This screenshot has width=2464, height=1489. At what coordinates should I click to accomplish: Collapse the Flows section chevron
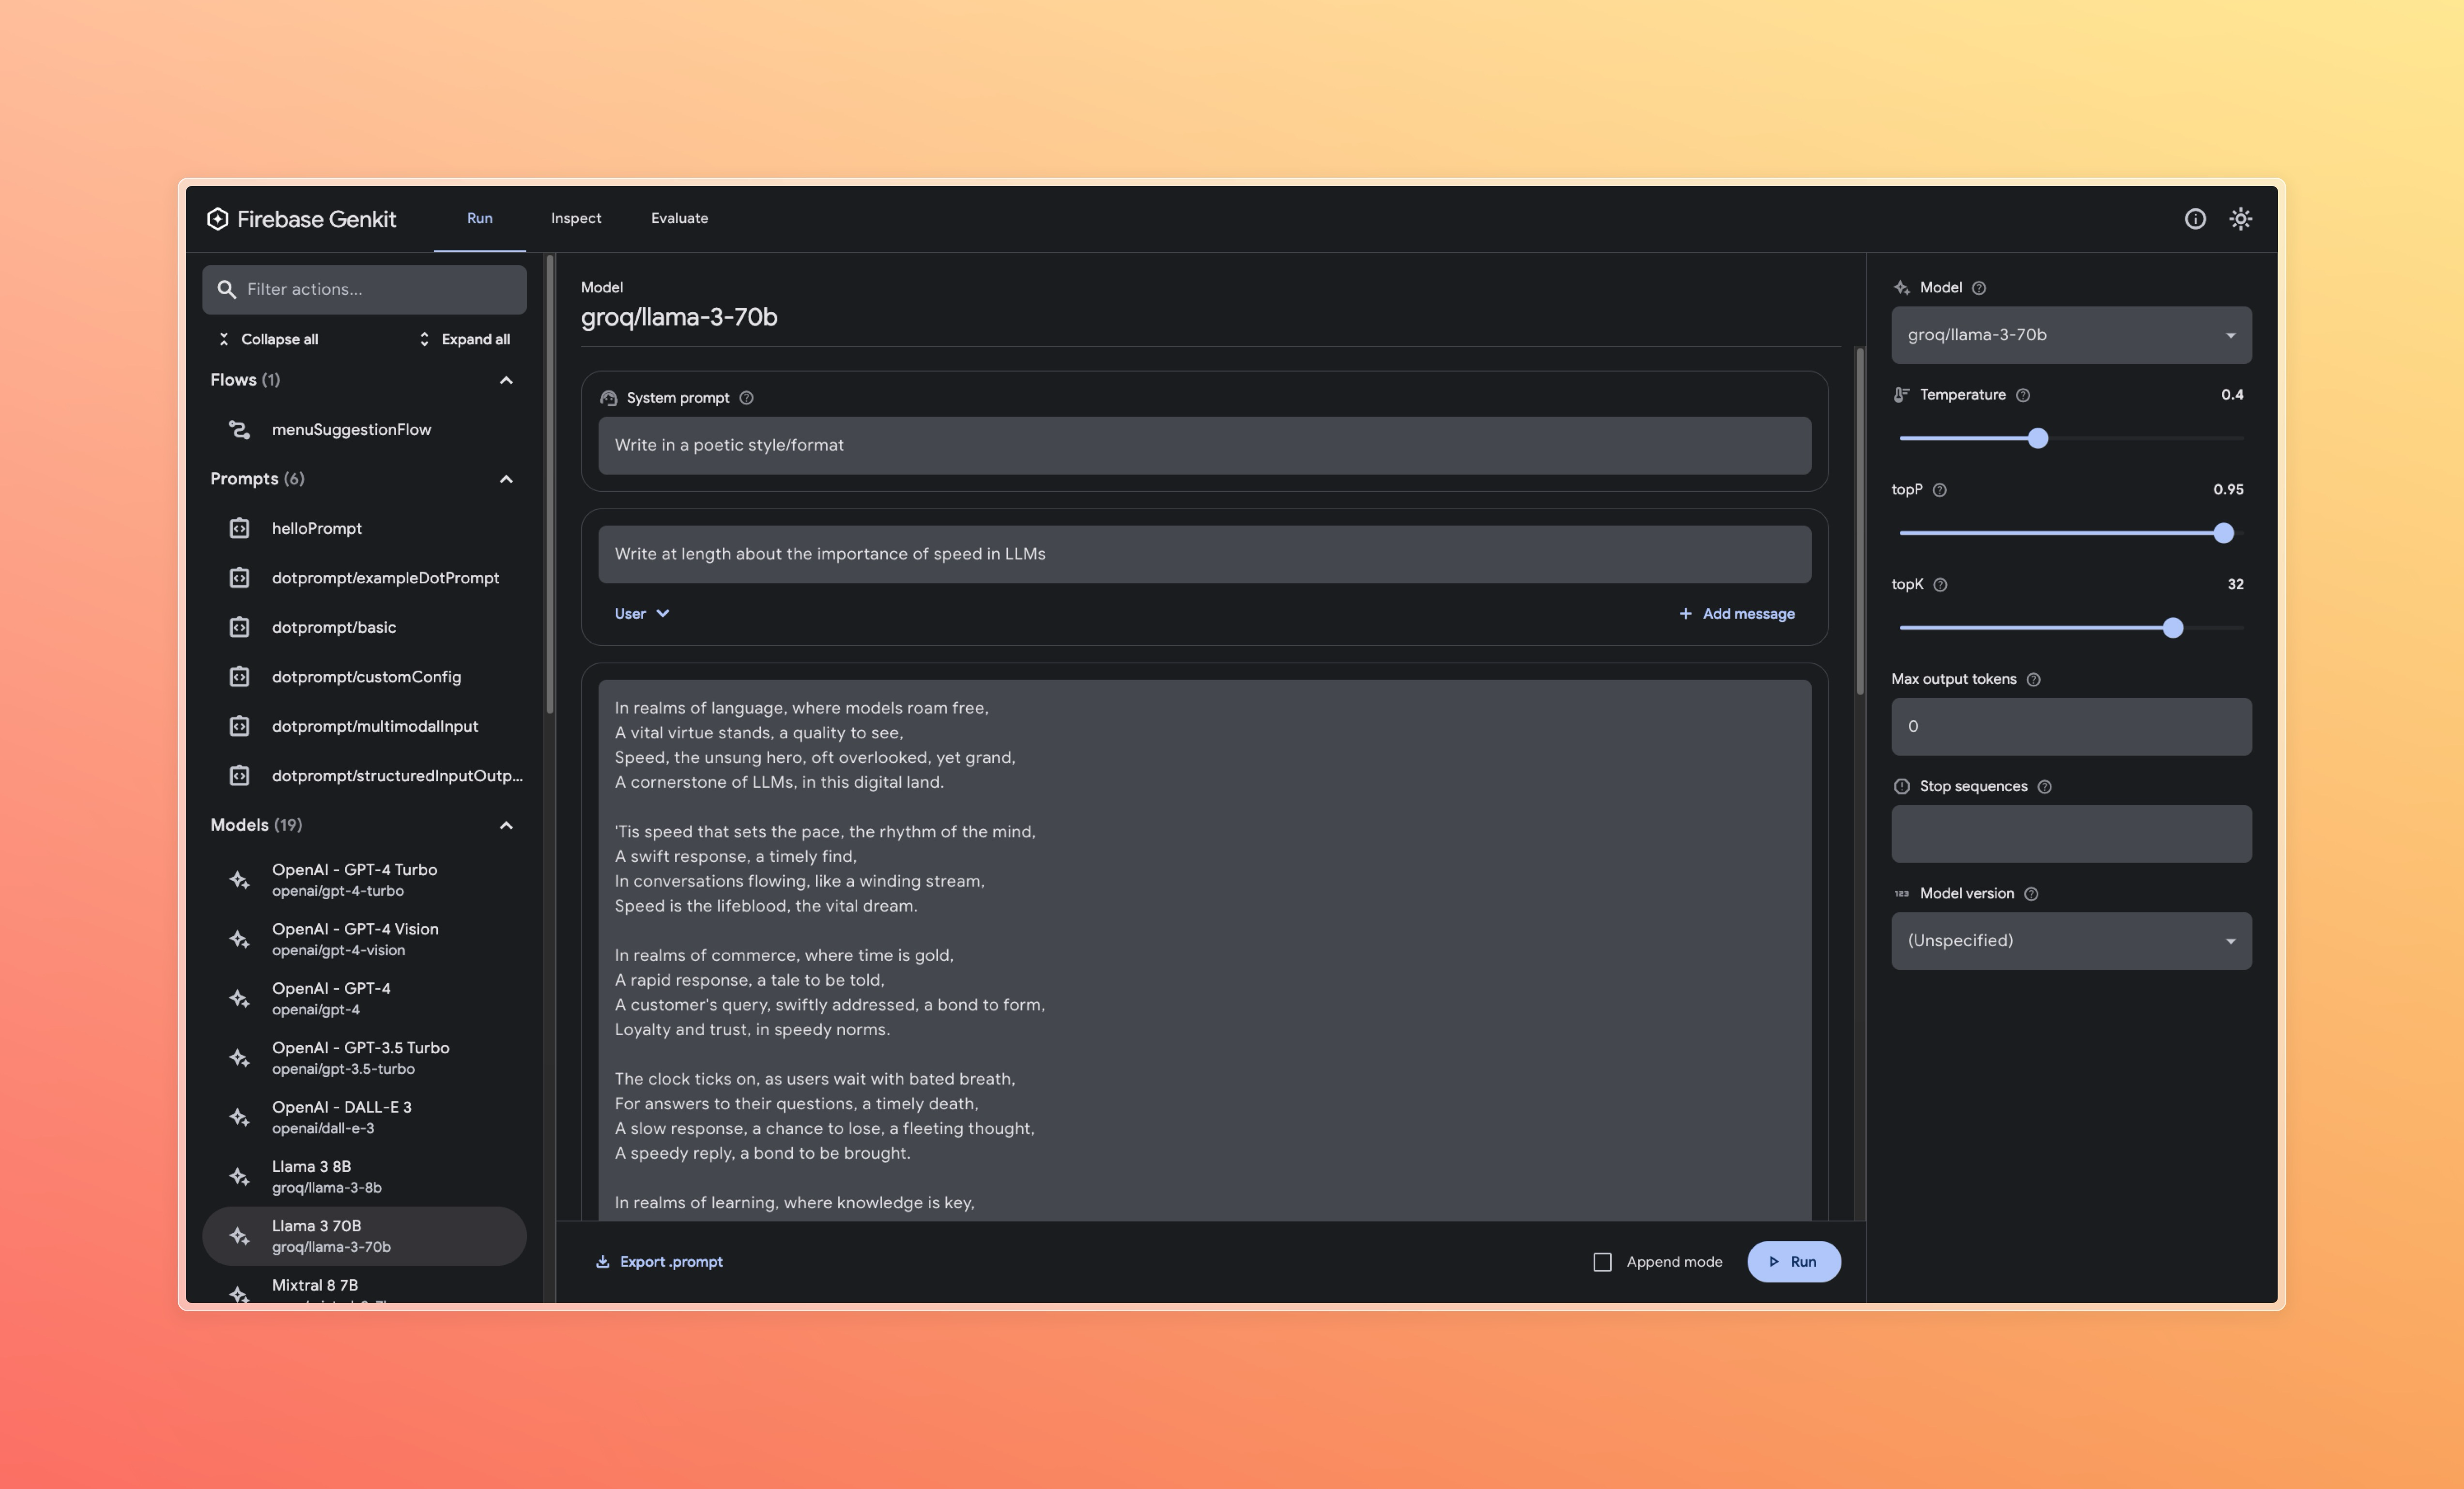pos(506,380)
